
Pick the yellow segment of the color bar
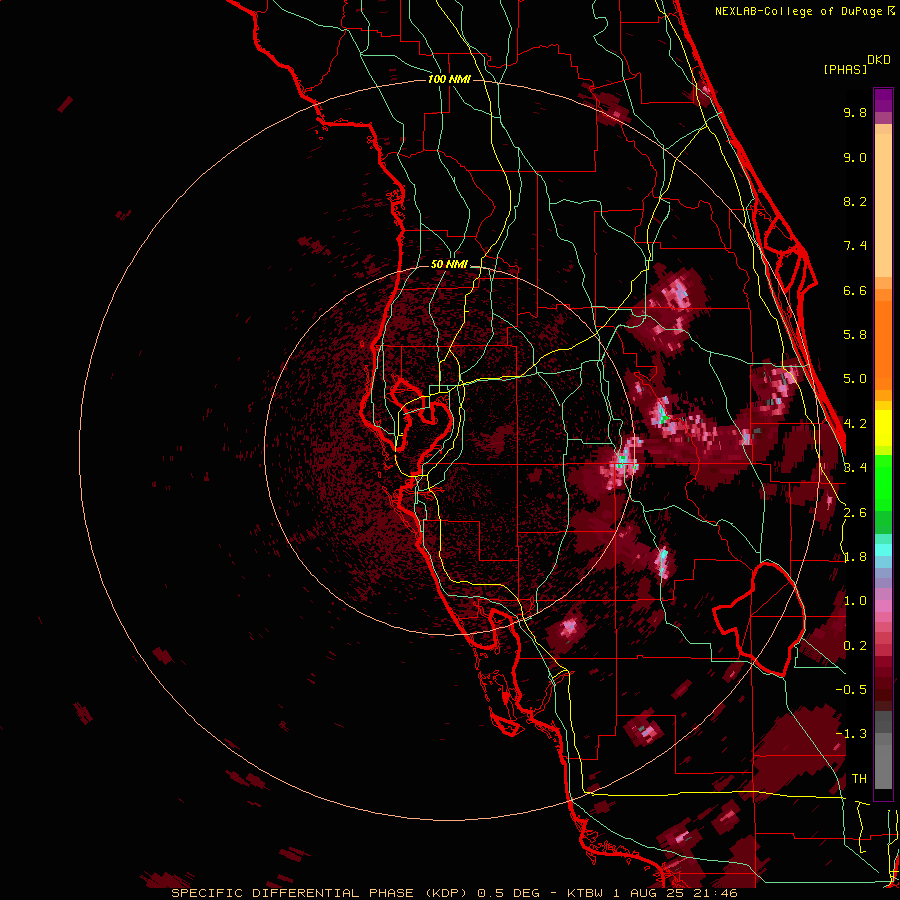pyautogui.click(x=883, y=428)
